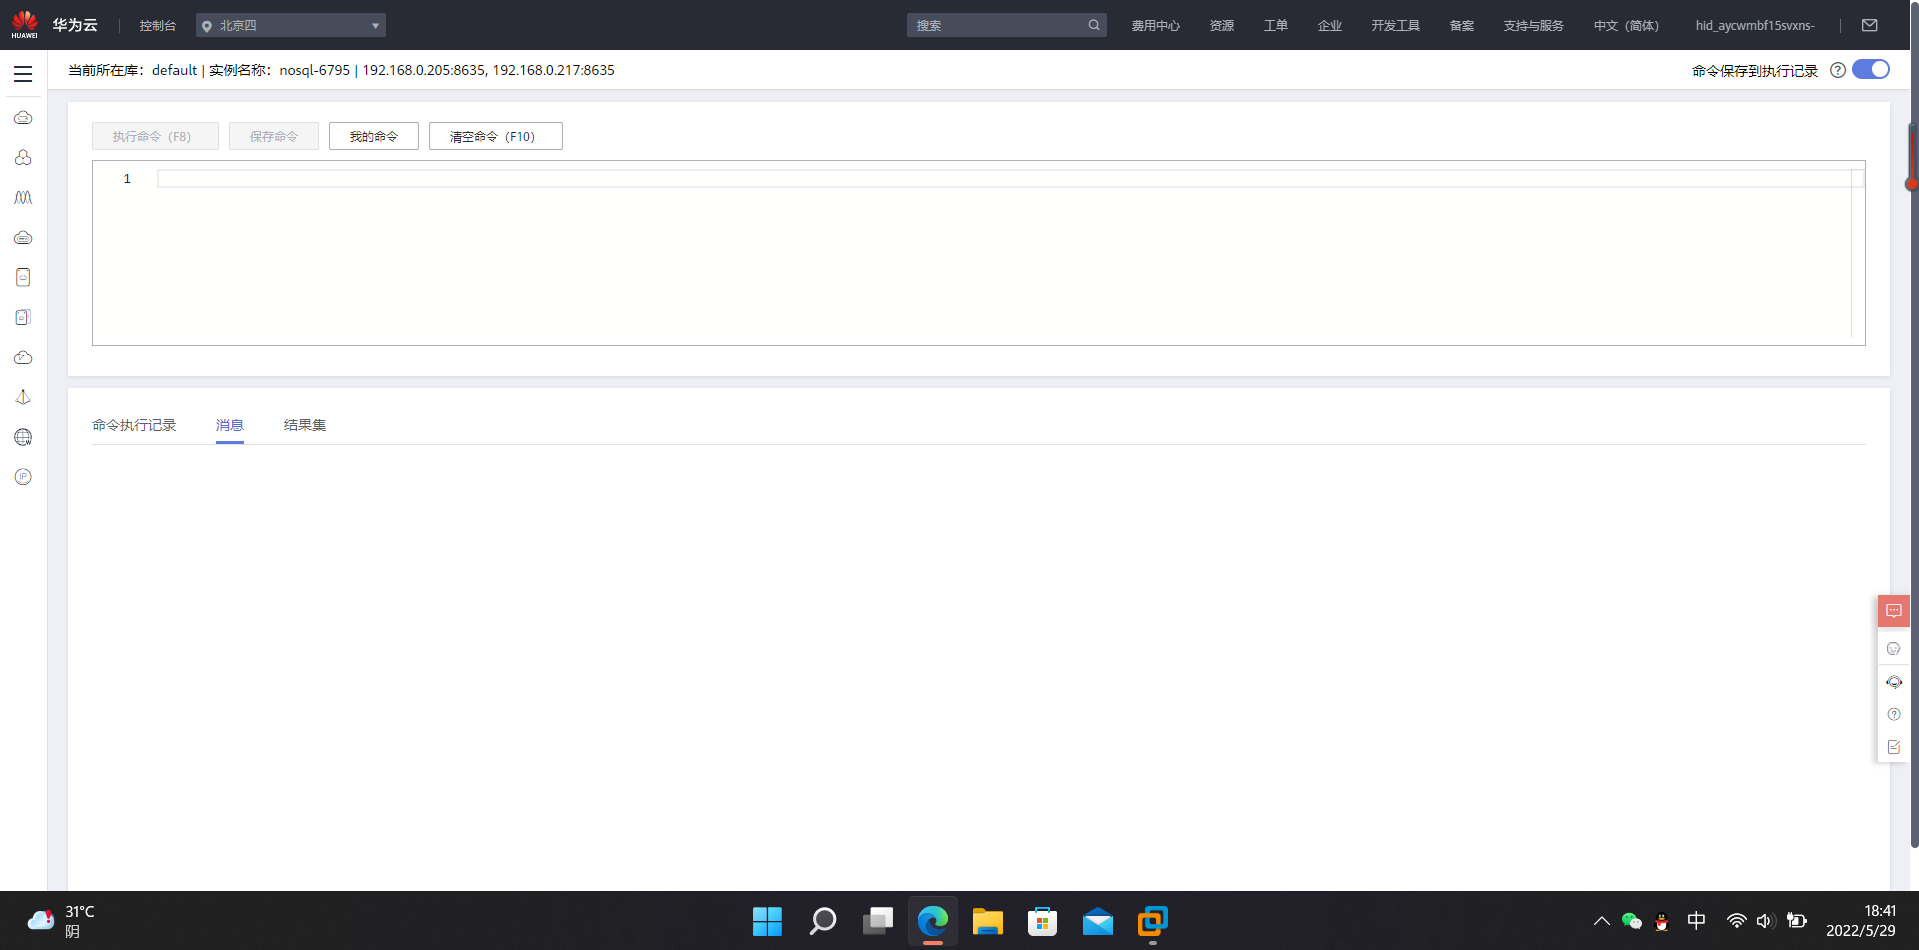Image resolution: width=1919 pixels, height=950 pixels.
Task: Open 我的命令 saved commands
Action: pos(374,136)
